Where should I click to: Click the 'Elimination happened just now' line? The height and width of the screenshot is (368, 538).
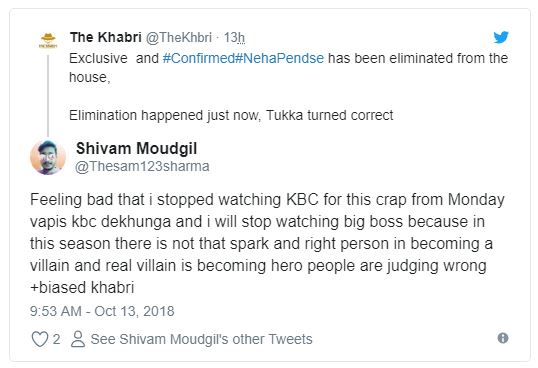coord(231,115)
